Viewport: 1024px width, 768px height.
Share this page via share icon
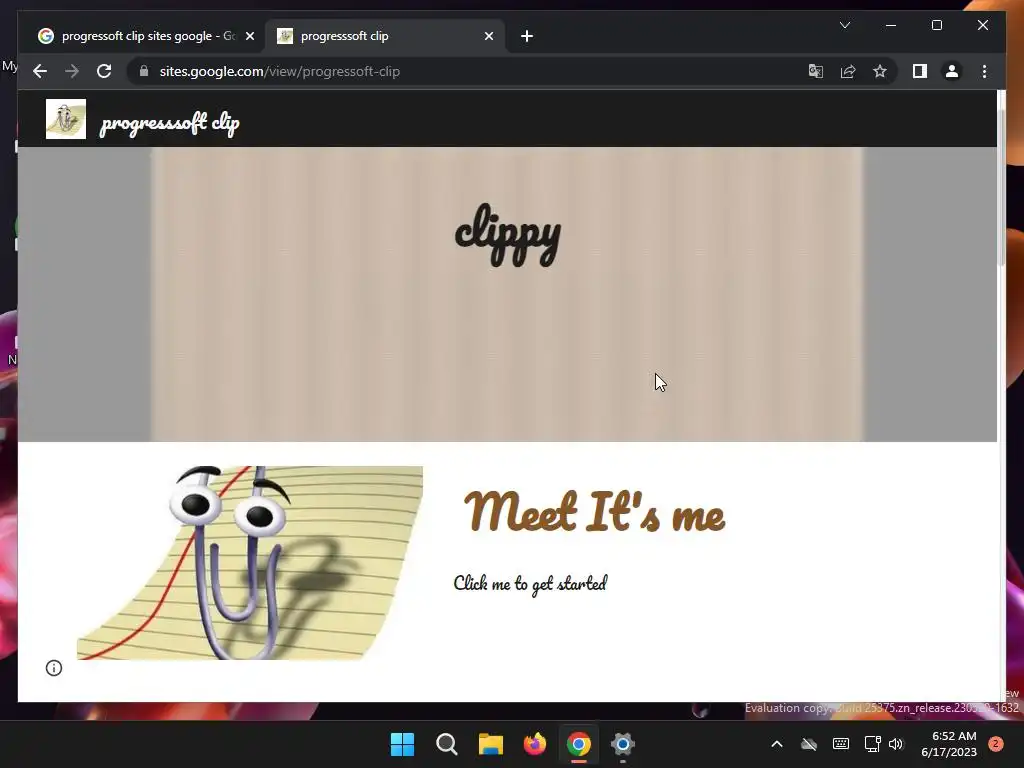pyautogui.click(x=848, y=71)
